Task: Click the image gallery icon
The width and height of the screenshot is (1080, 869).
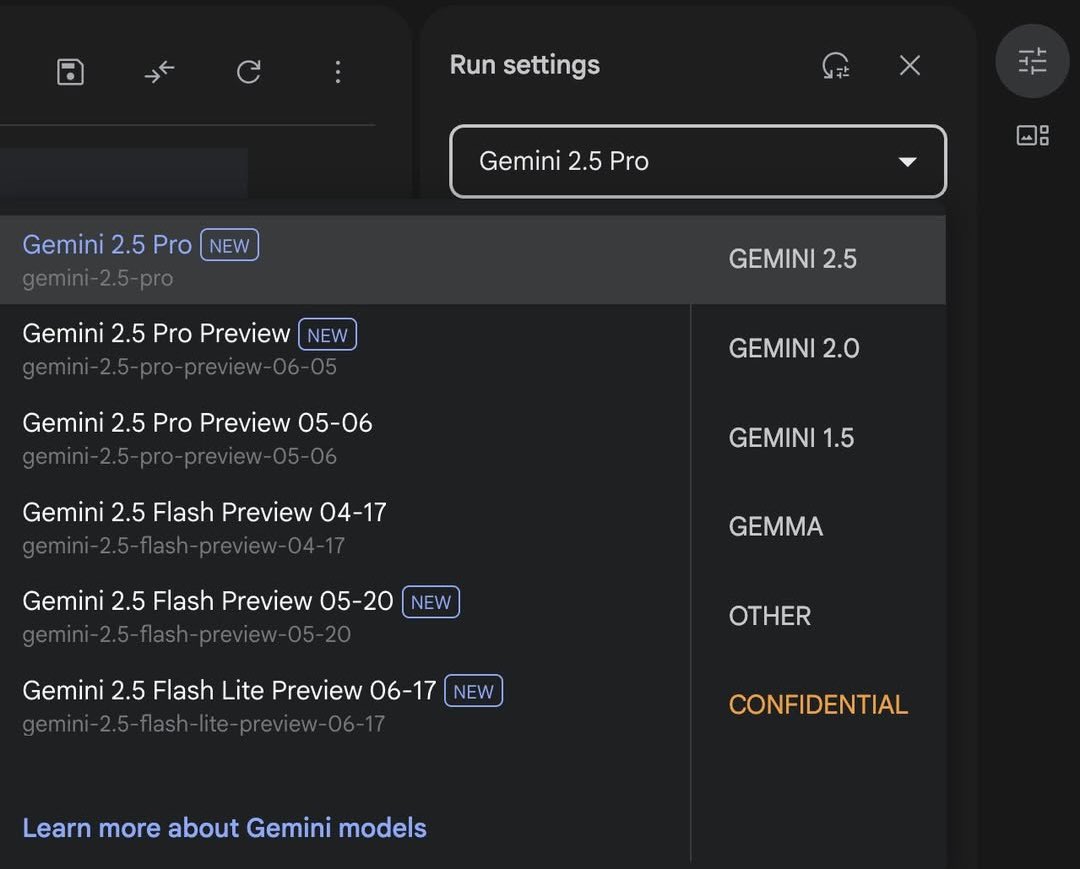Action: [1032, 134]
